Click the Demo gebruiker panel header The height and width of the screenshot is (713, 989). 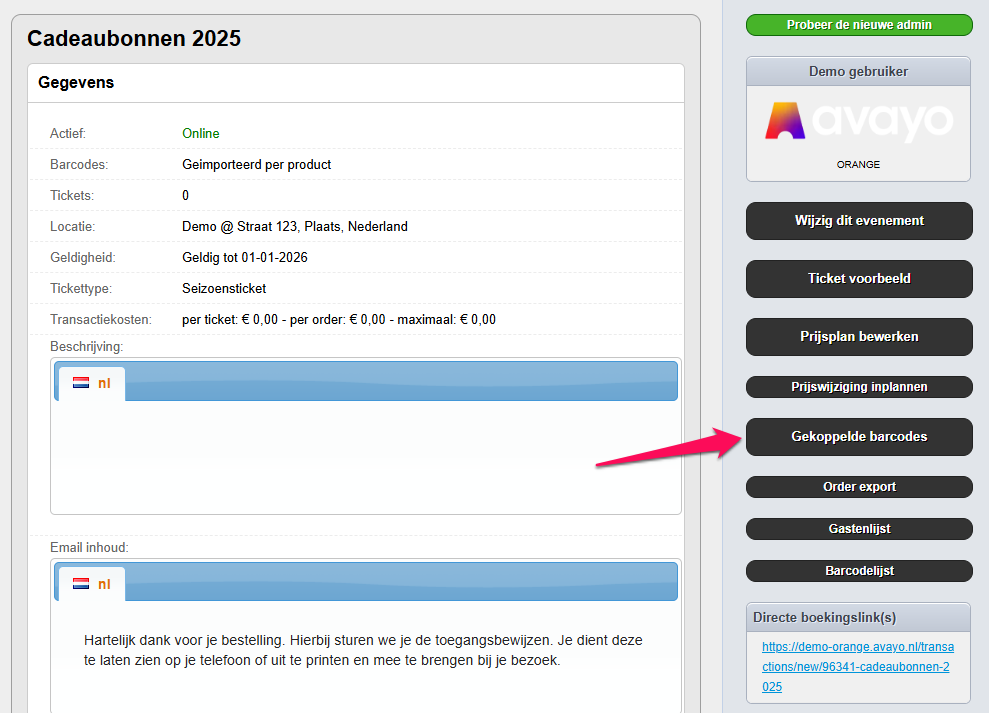[858, 71]
